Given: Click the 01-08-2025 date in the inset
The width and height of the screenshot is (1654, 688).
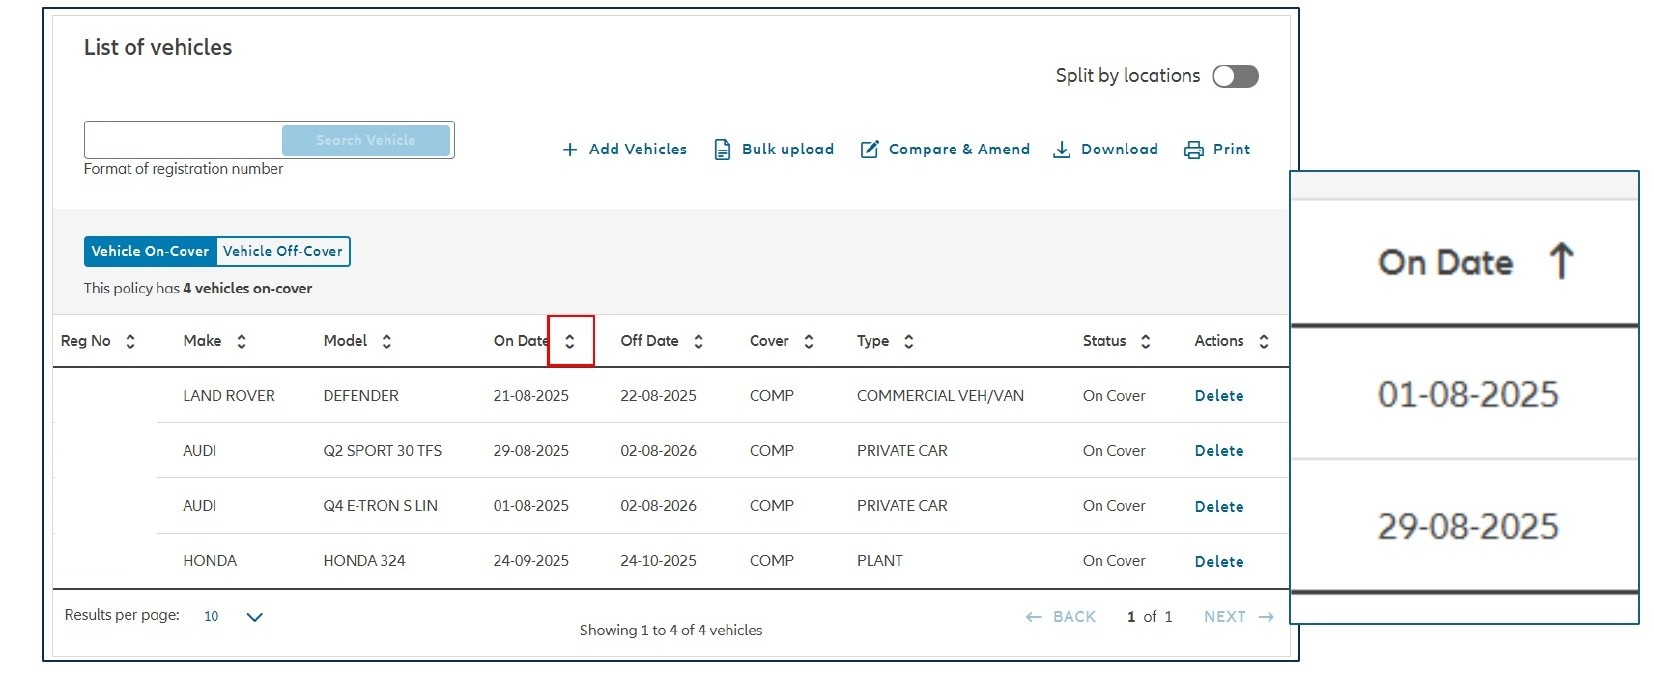Looking at the screenshot, I should click(x=1468, y=395).
